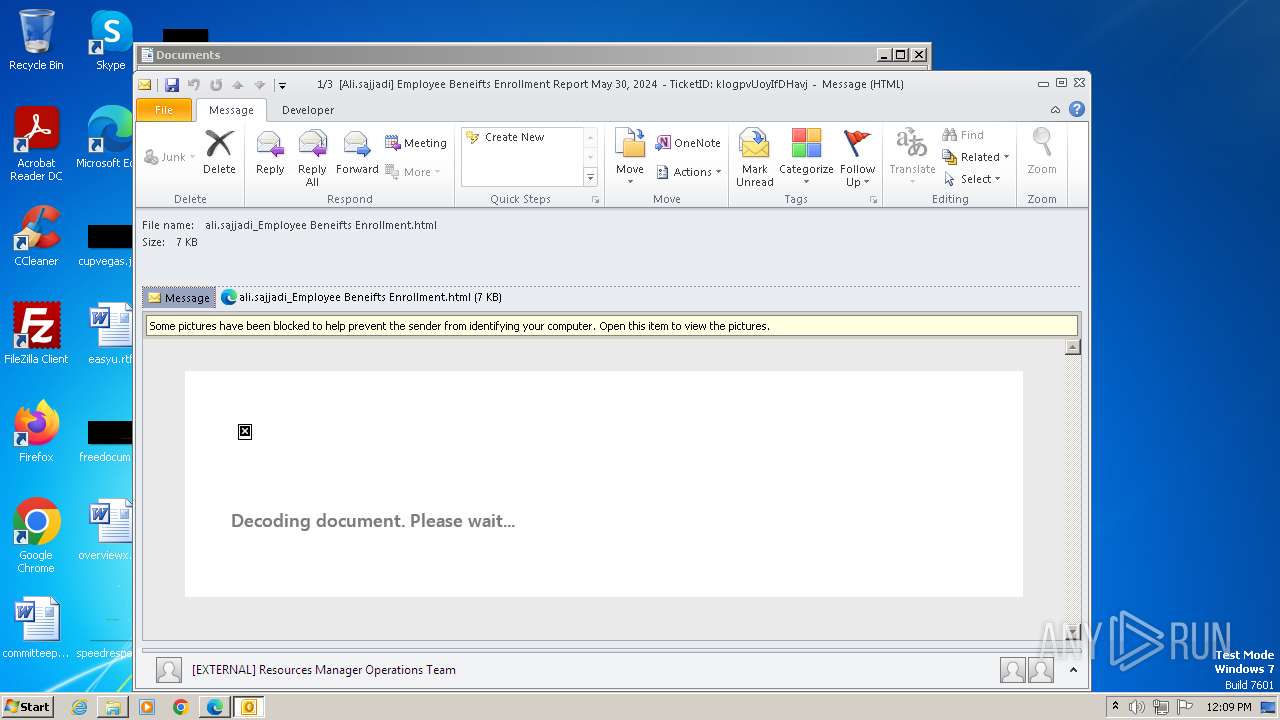Open the Recycle Bin desktop icon
Viewport: 1280px width, 720px height.
pos(36,40)
